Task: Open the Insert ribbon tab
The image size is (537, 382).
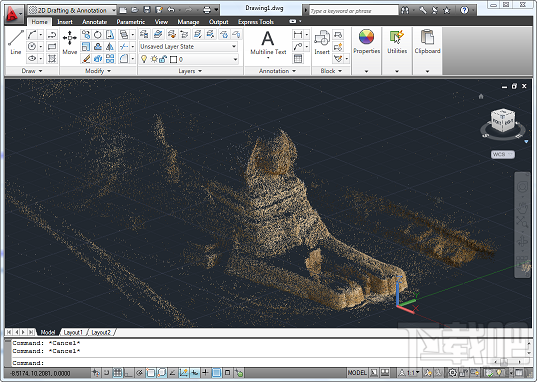Action: click(x=65, y=22)
